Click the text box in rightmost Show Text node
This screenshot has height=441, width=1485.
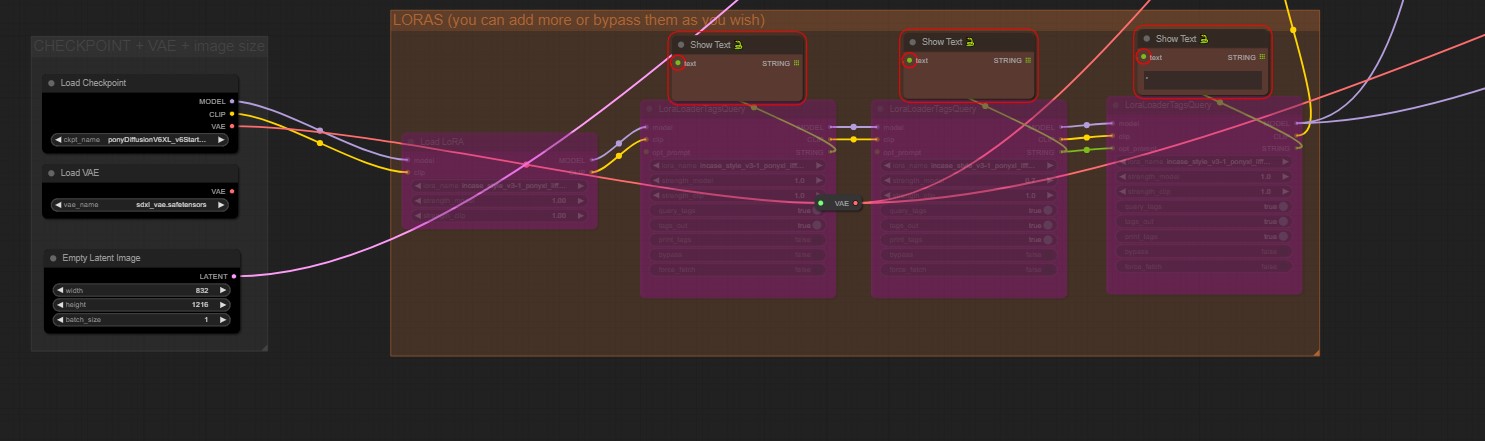tap(1202, 80)
